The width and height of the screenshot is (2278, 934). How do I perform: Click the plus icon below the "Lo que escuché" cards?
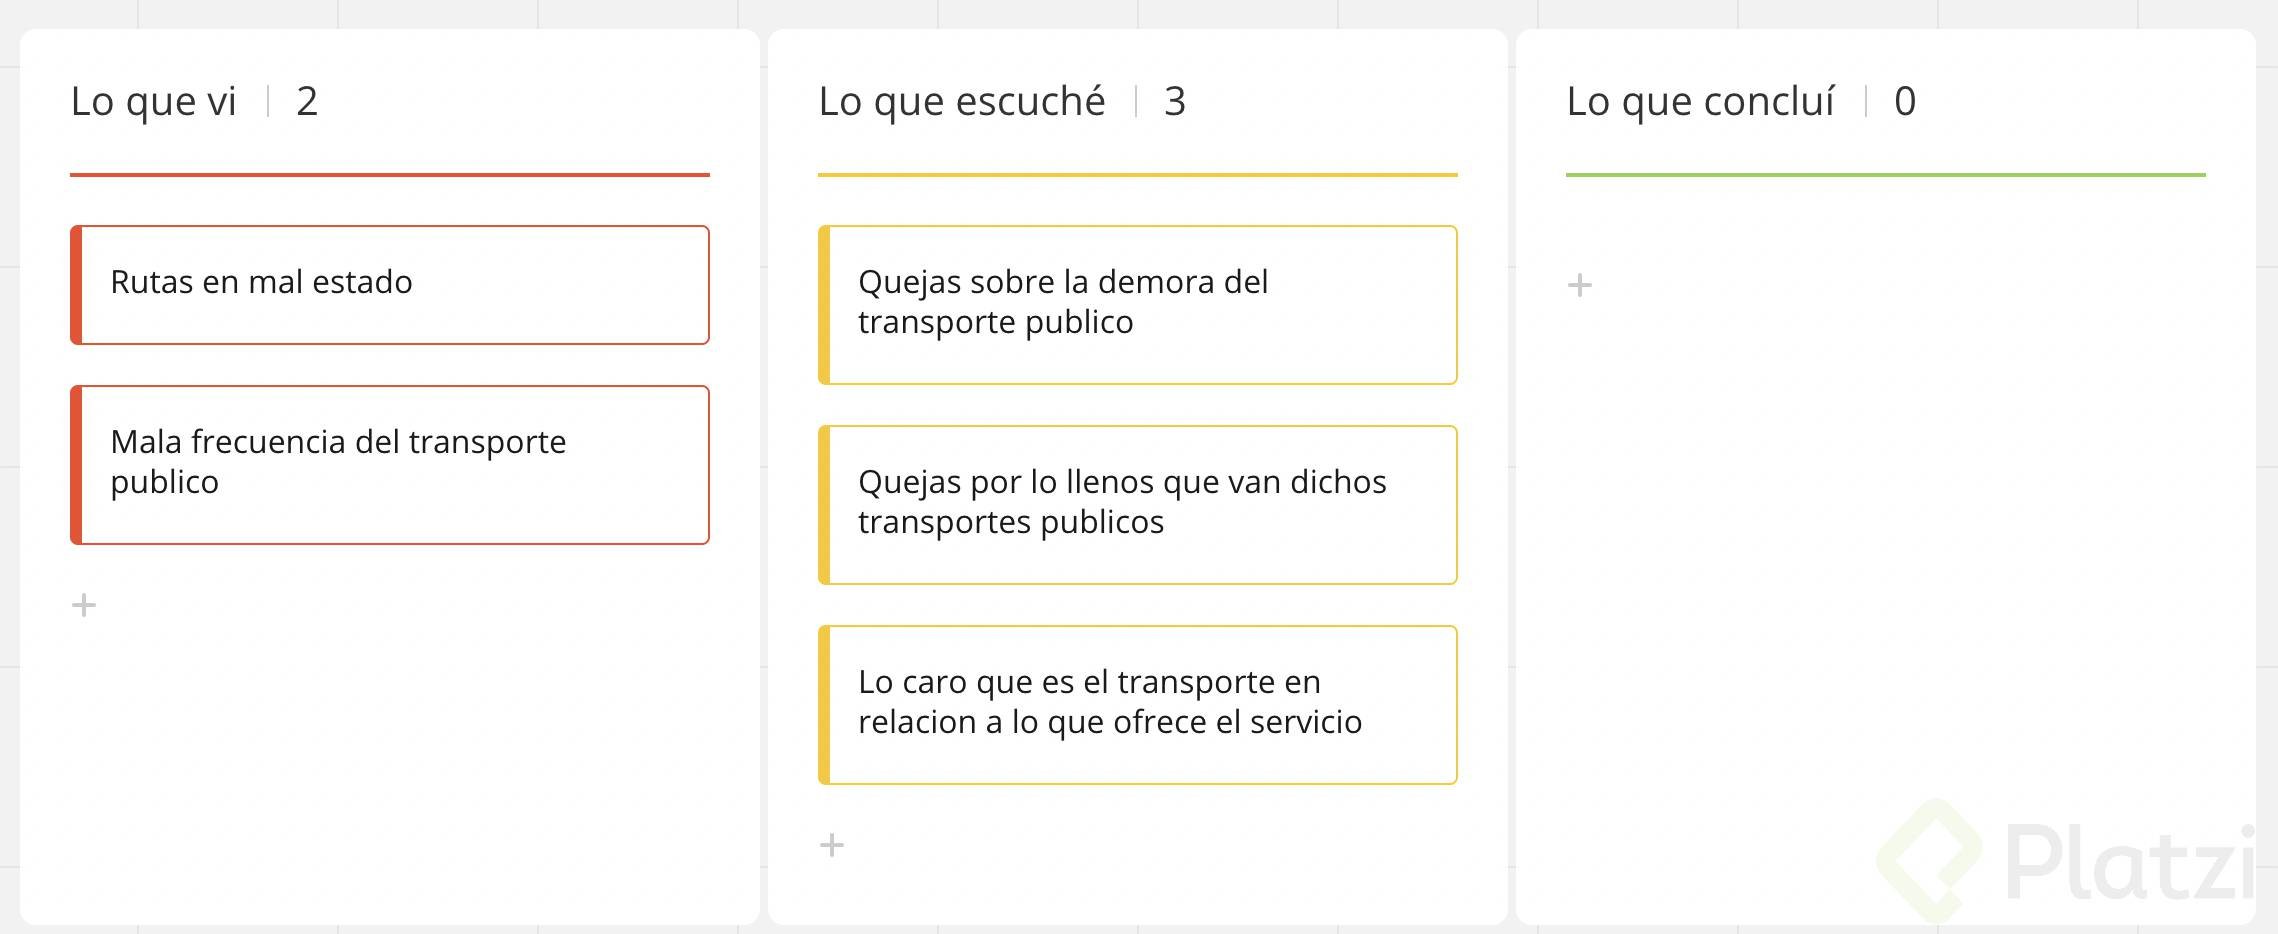pos(832,845)
